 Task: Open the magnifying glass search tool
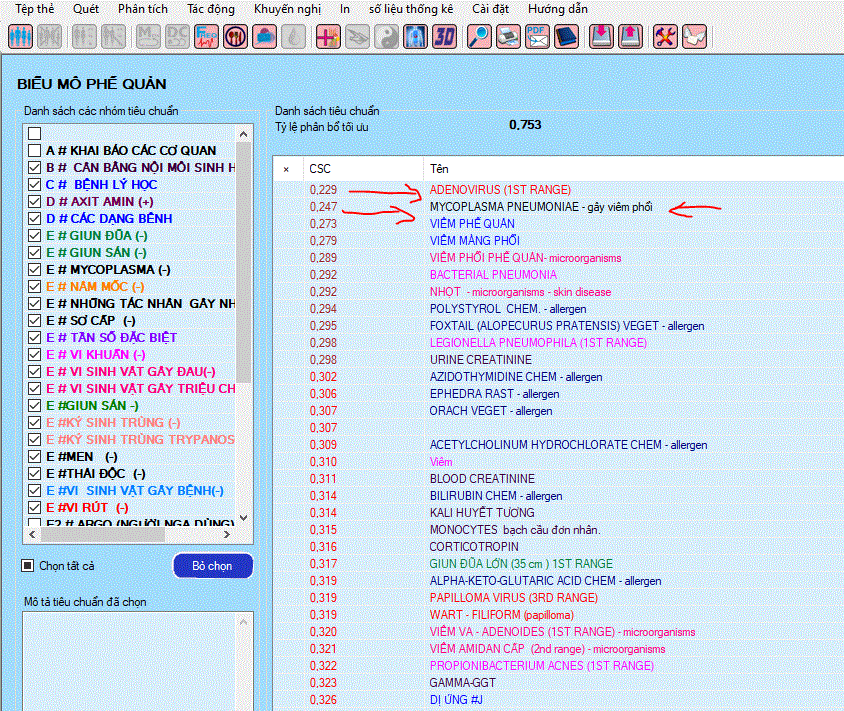click(x=479, y=37)
